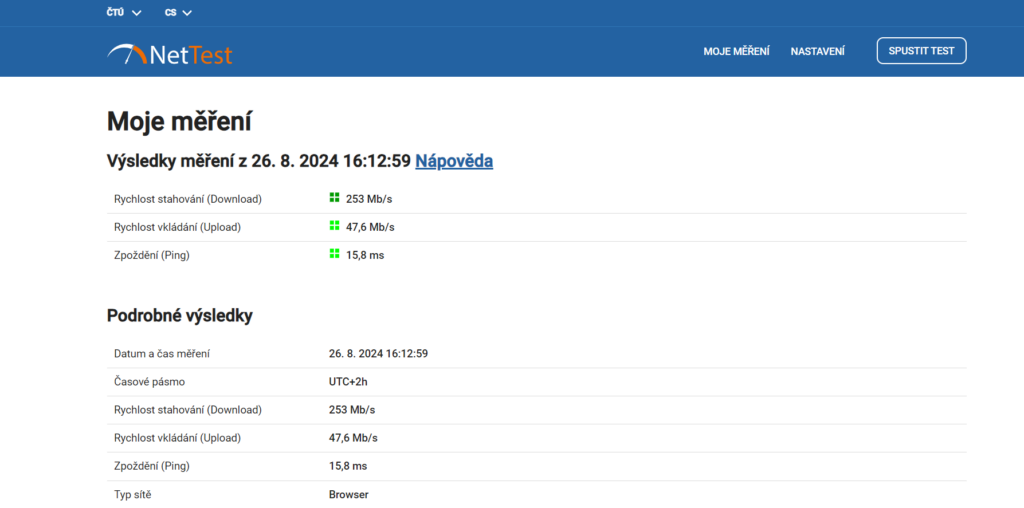Click the Moje měření page heading
1024x508 pixels.
pos(178,122)
